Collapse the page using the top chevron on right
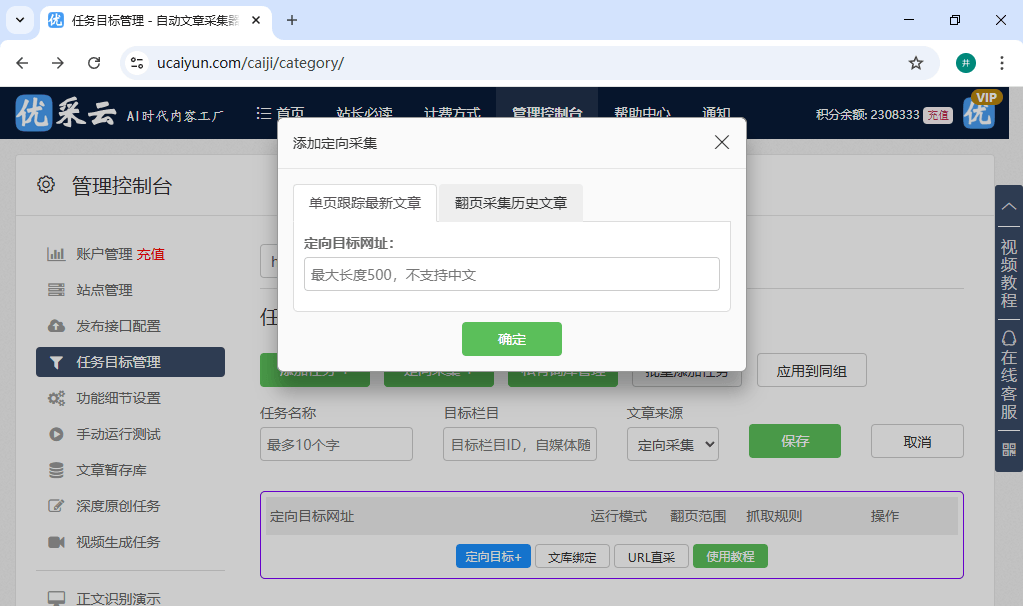The height and width of the screenshot is (606, 1023). 1008,206
